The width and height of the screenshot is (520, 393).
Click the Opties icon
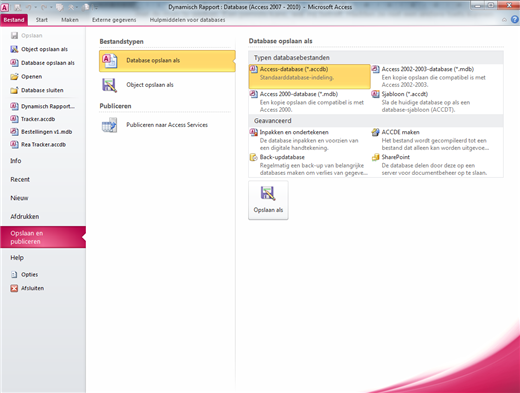[x=14, y=274]
